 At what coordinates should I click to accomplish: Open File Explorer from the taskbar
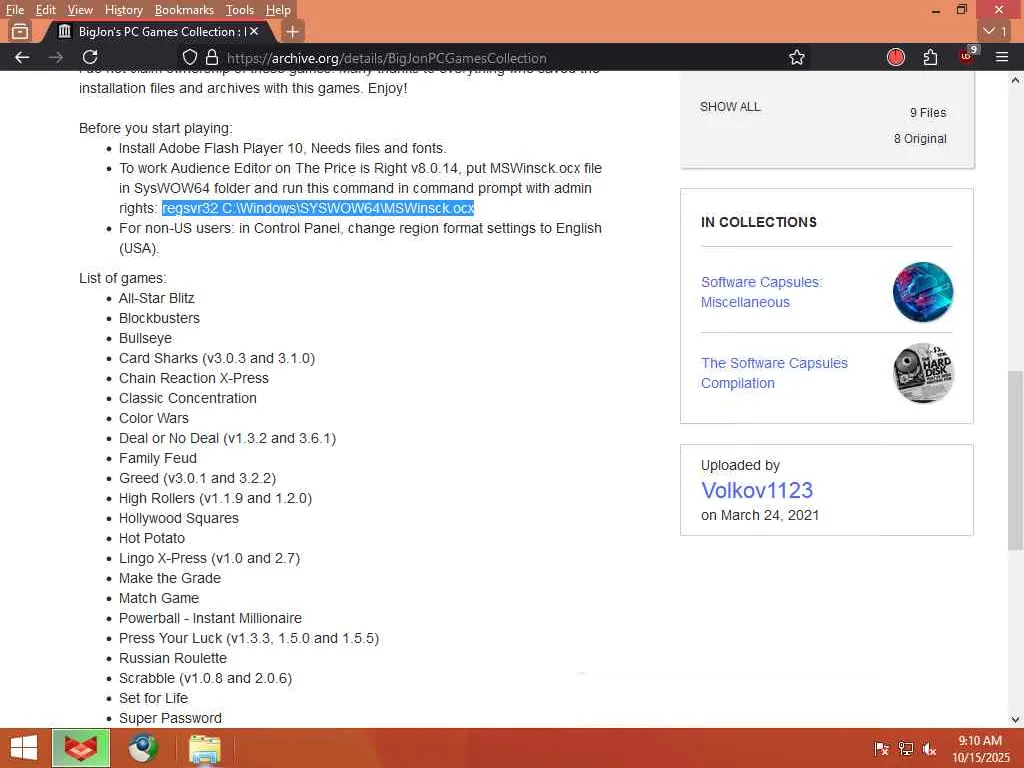click(204, 748)
